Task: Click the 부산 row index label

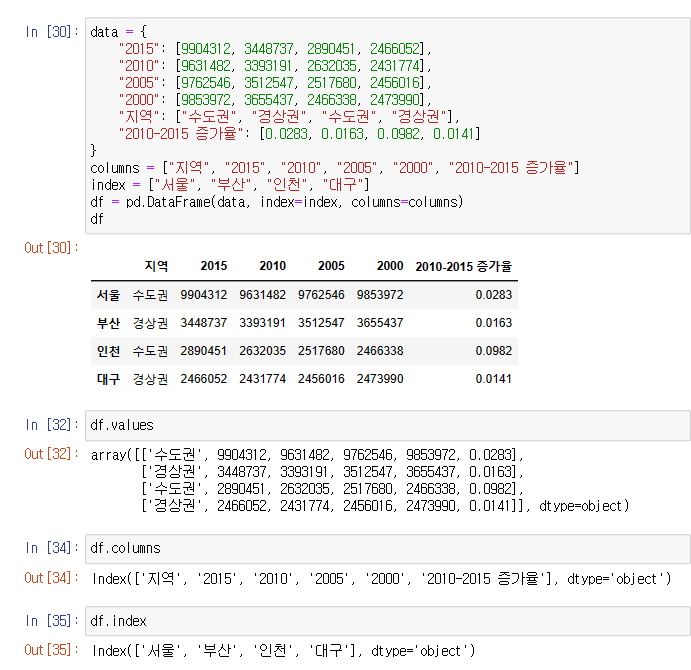Action: tap(108, 323)
